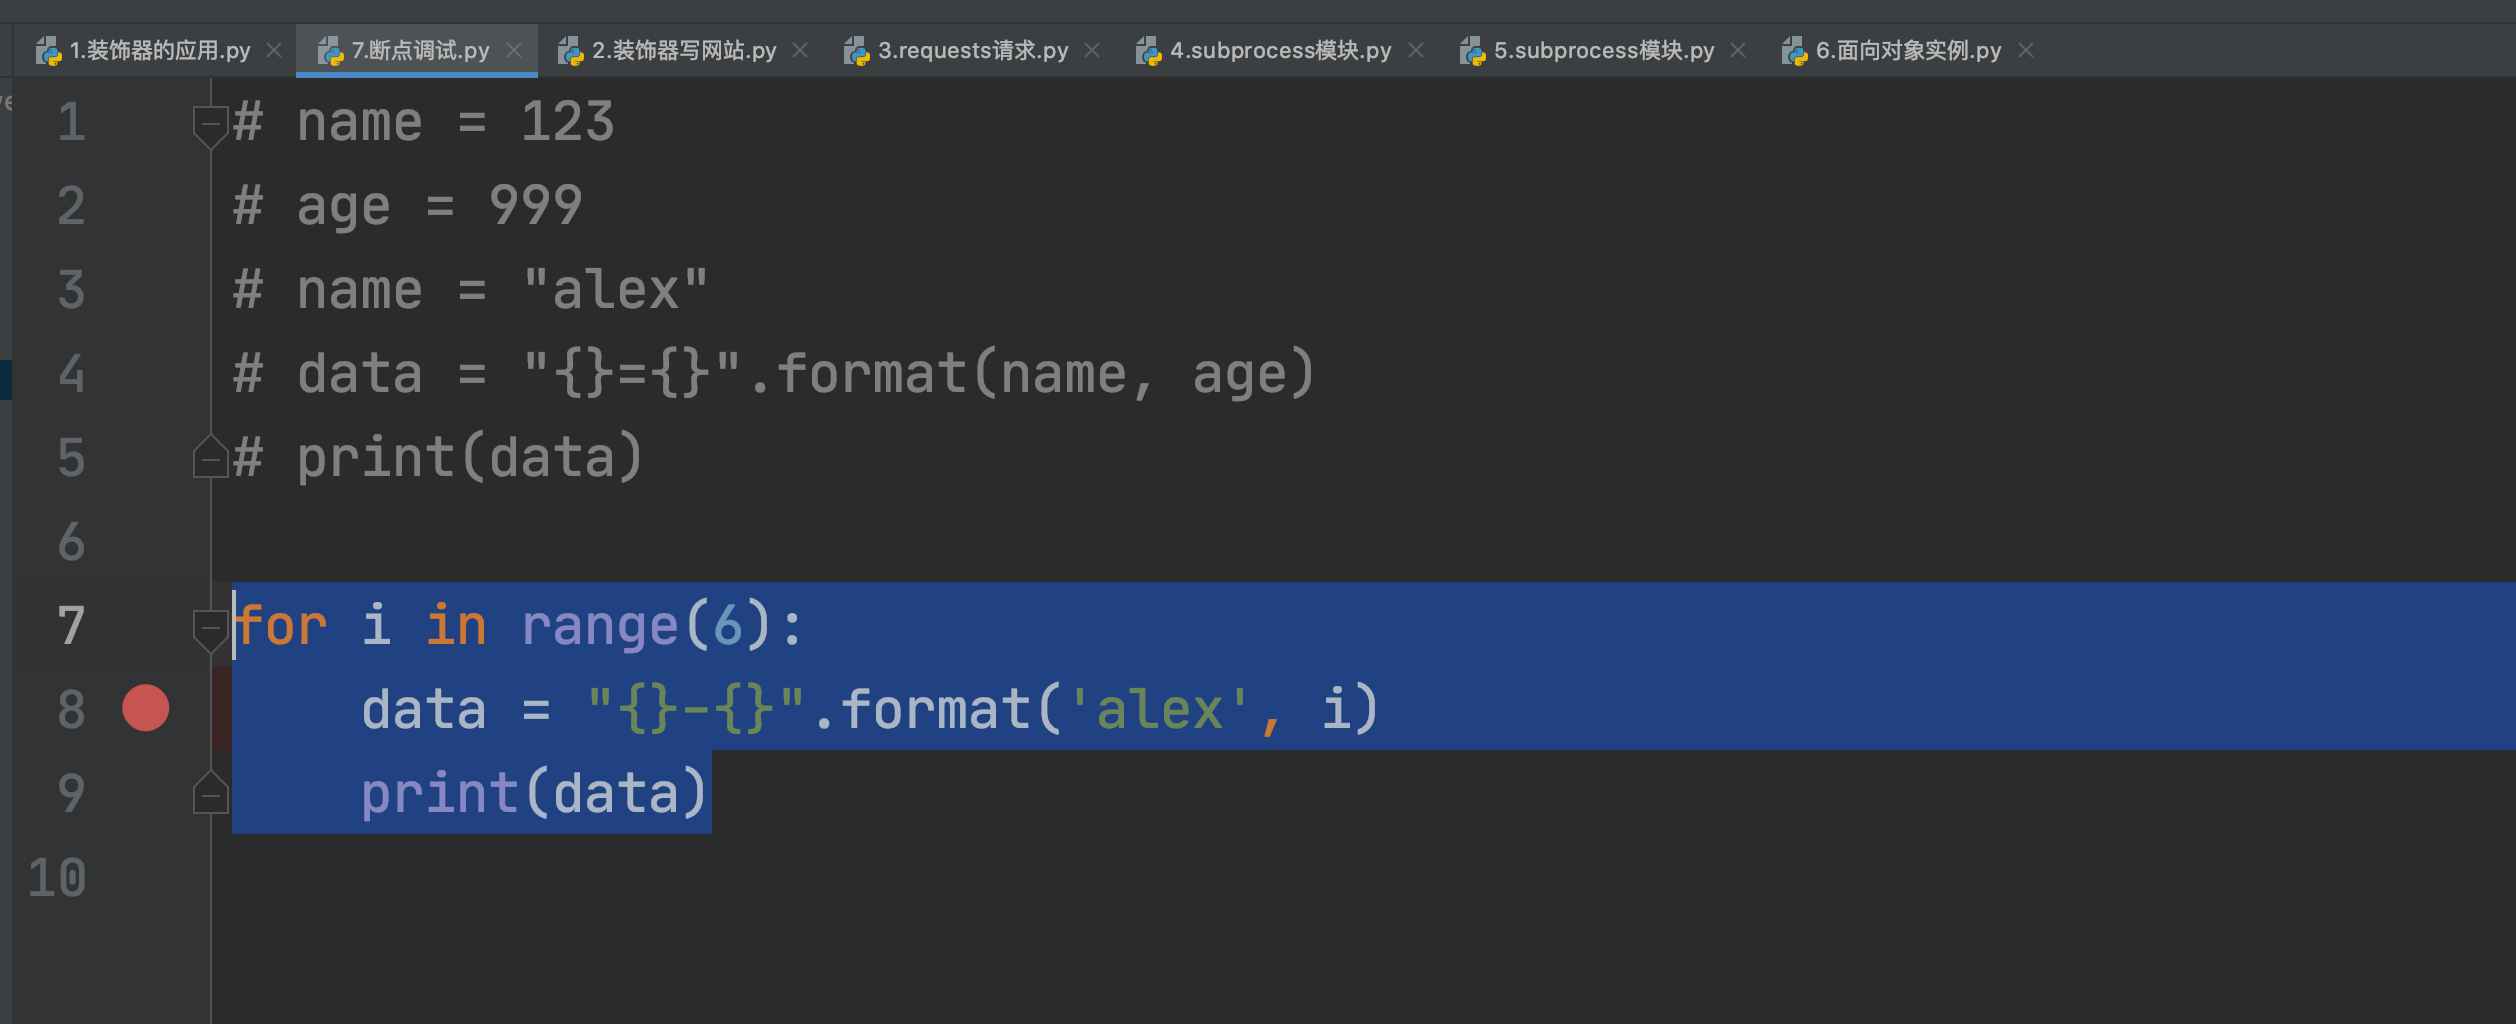The width and height of the screenshot is (2516, 1024).
Task: Close the 3.requests请求.py tab
Action: pos(1092,50)
